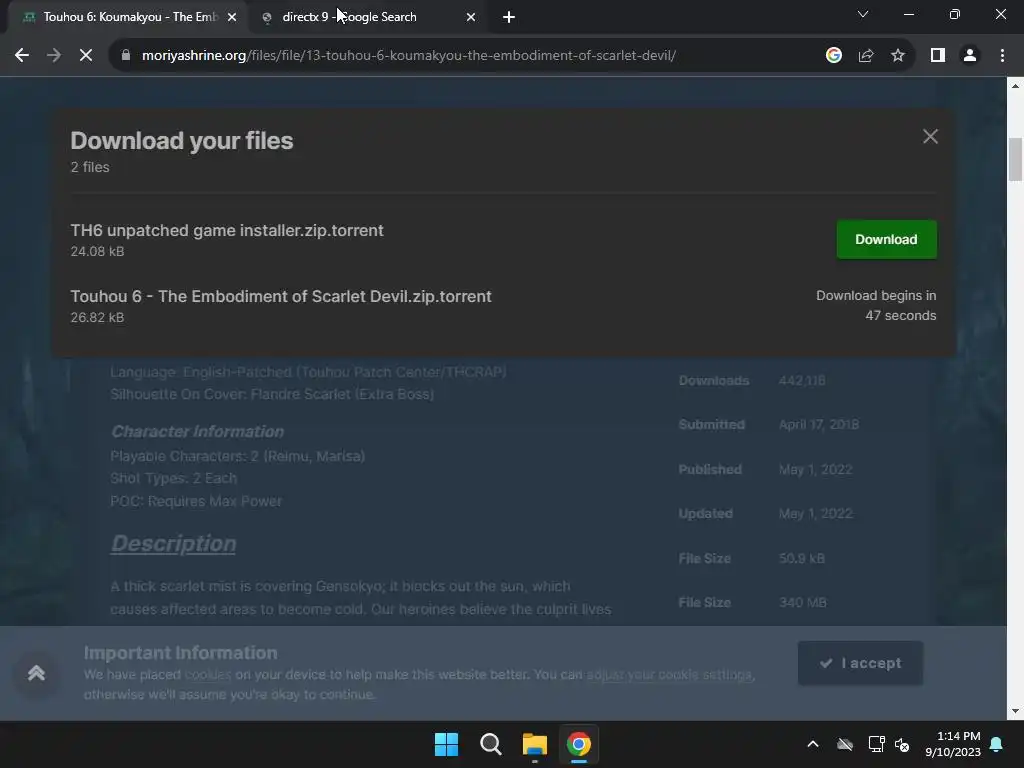The width and height of the screenshot is (1024, 768).
Task: Open Chrome's three-dot menu
Action: tap(1002, 56)
